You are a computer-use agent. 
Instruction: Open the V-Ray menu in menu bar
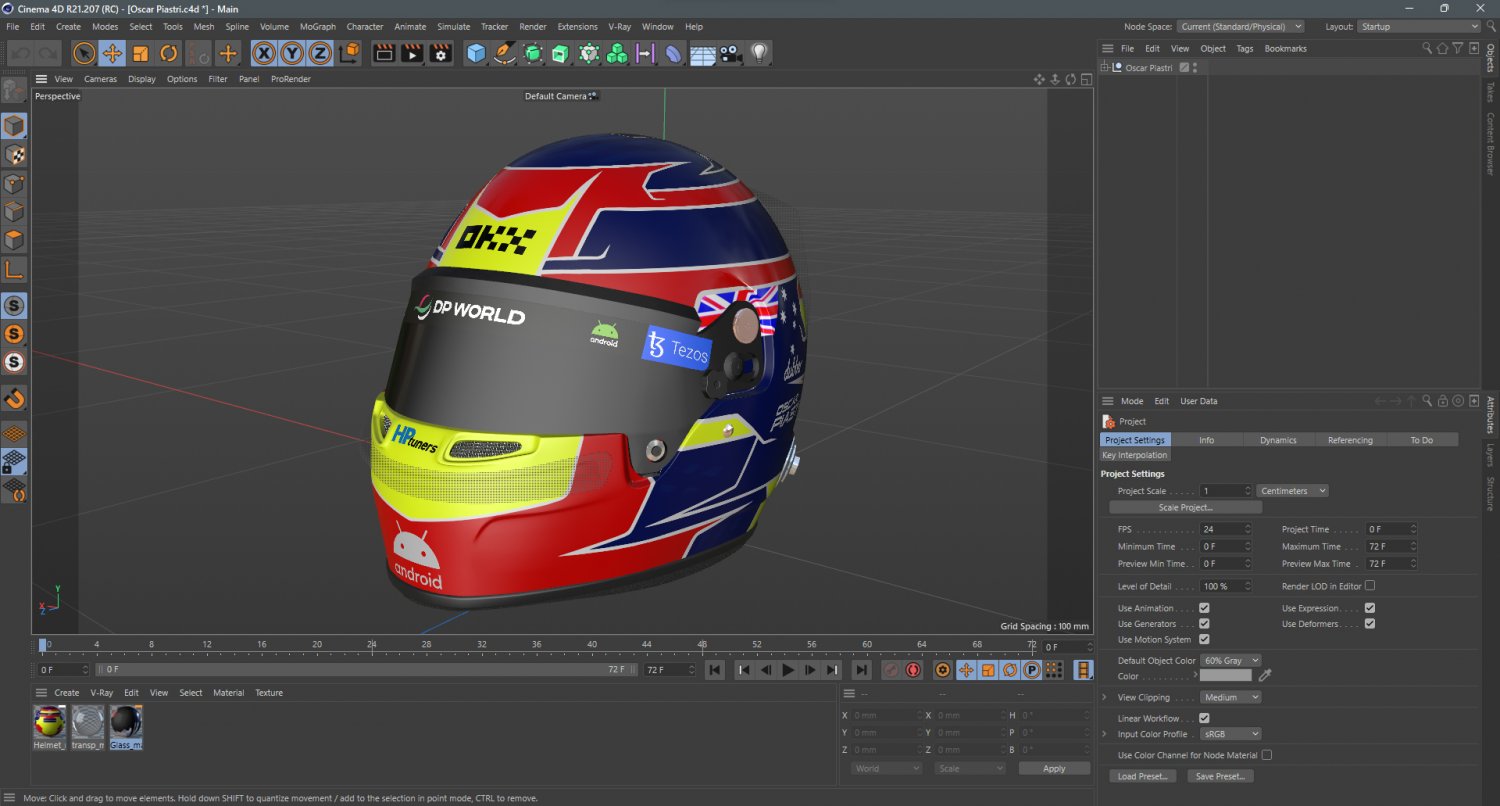[x=619, y=27]
